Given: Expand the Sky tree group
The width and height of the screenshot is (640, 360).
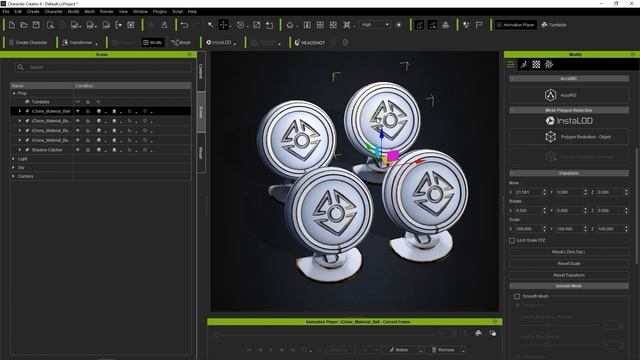Looking at the screenshot, I should tap(14, 167).
